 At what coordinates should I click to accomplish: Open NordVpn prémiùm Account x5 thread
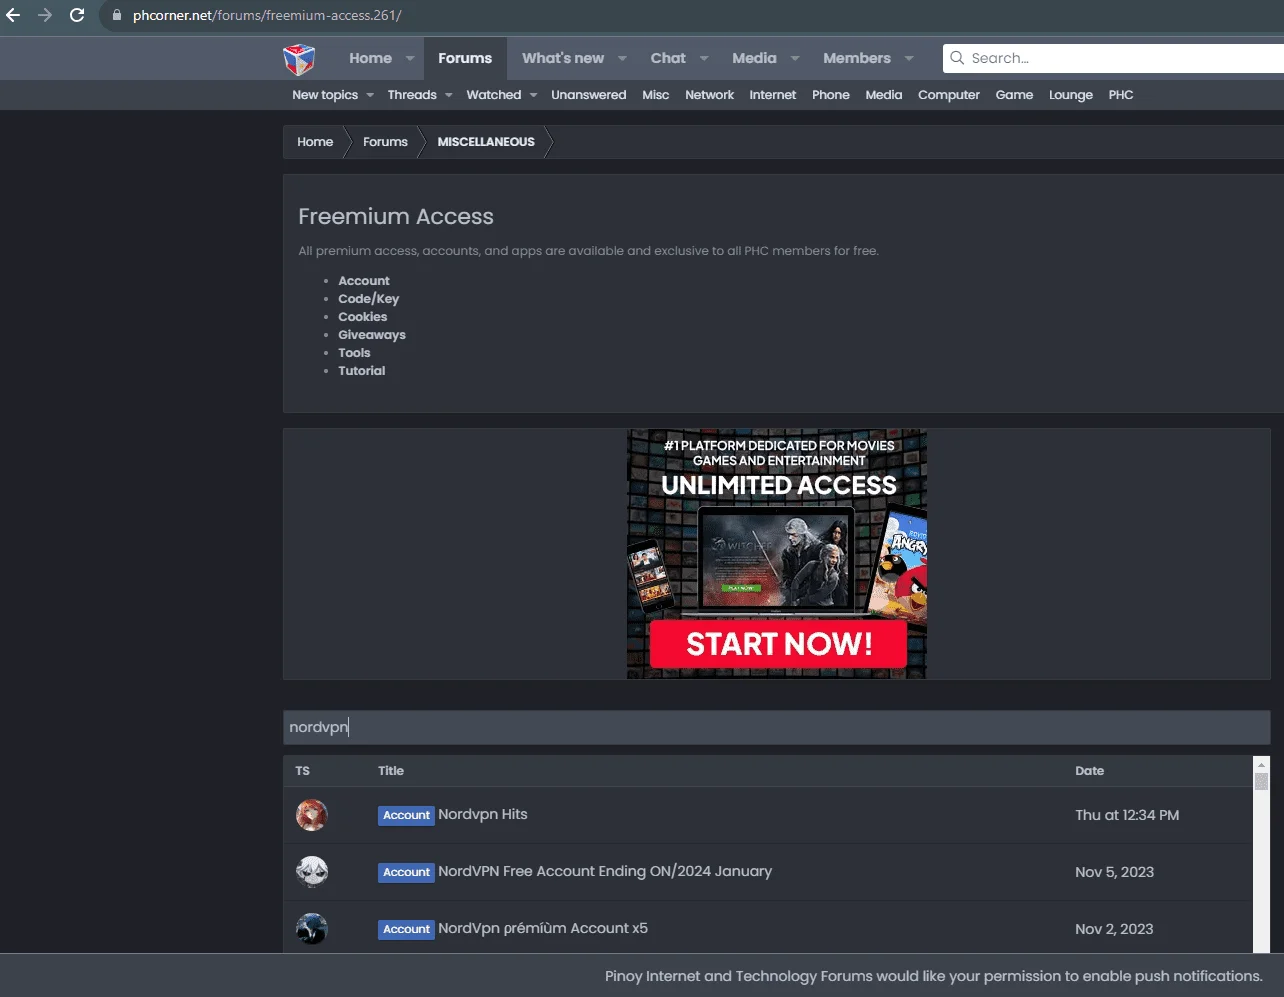point(543,929)
